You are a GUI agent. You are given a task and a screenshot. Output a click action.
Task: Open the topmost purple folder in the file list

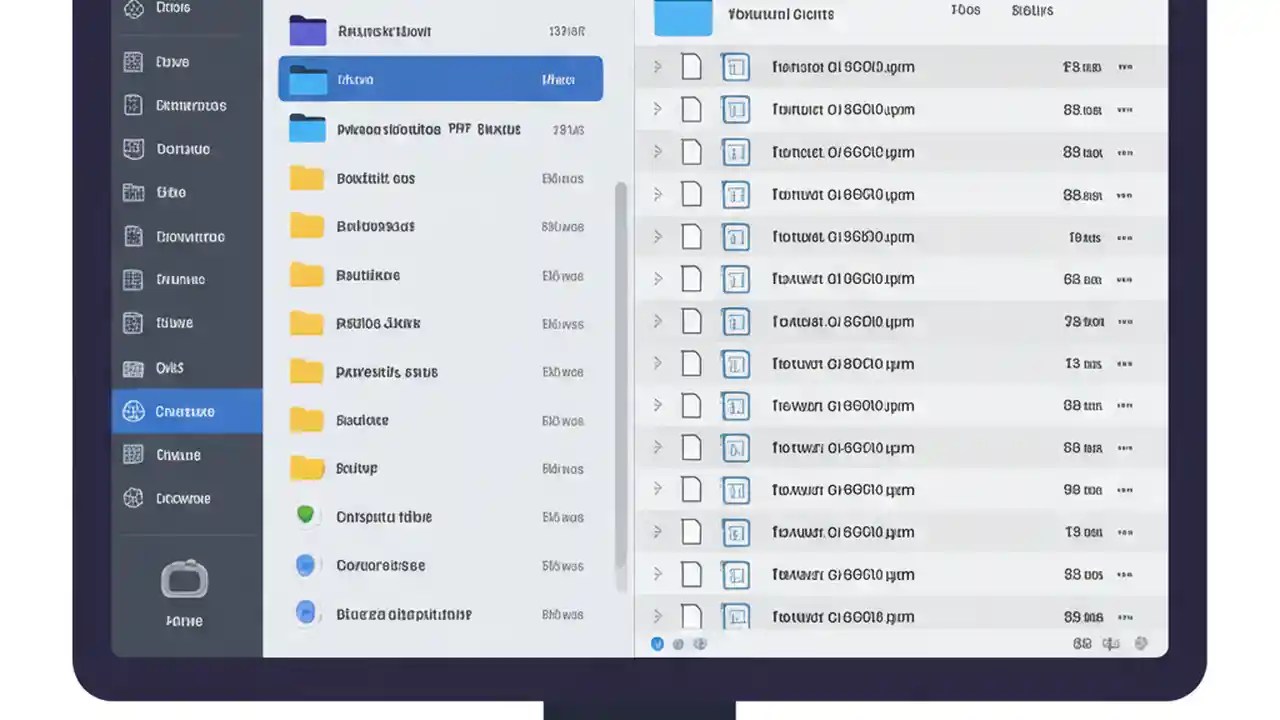pos(307,31)
